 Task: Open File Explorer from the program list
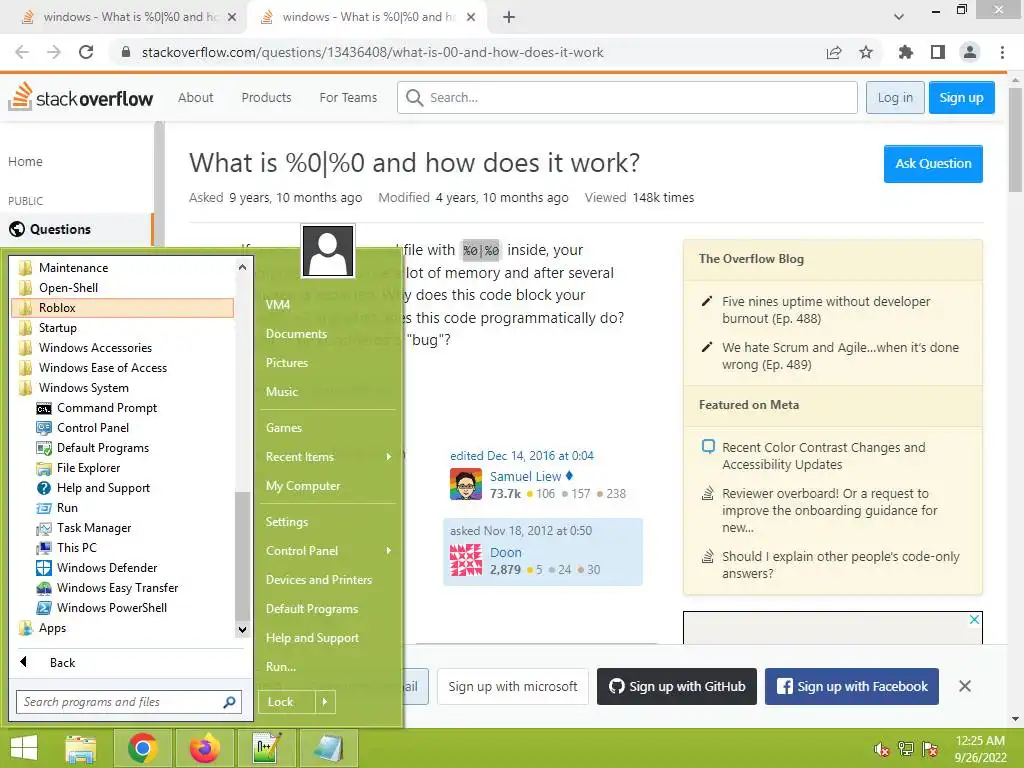[x=88, y=468]
